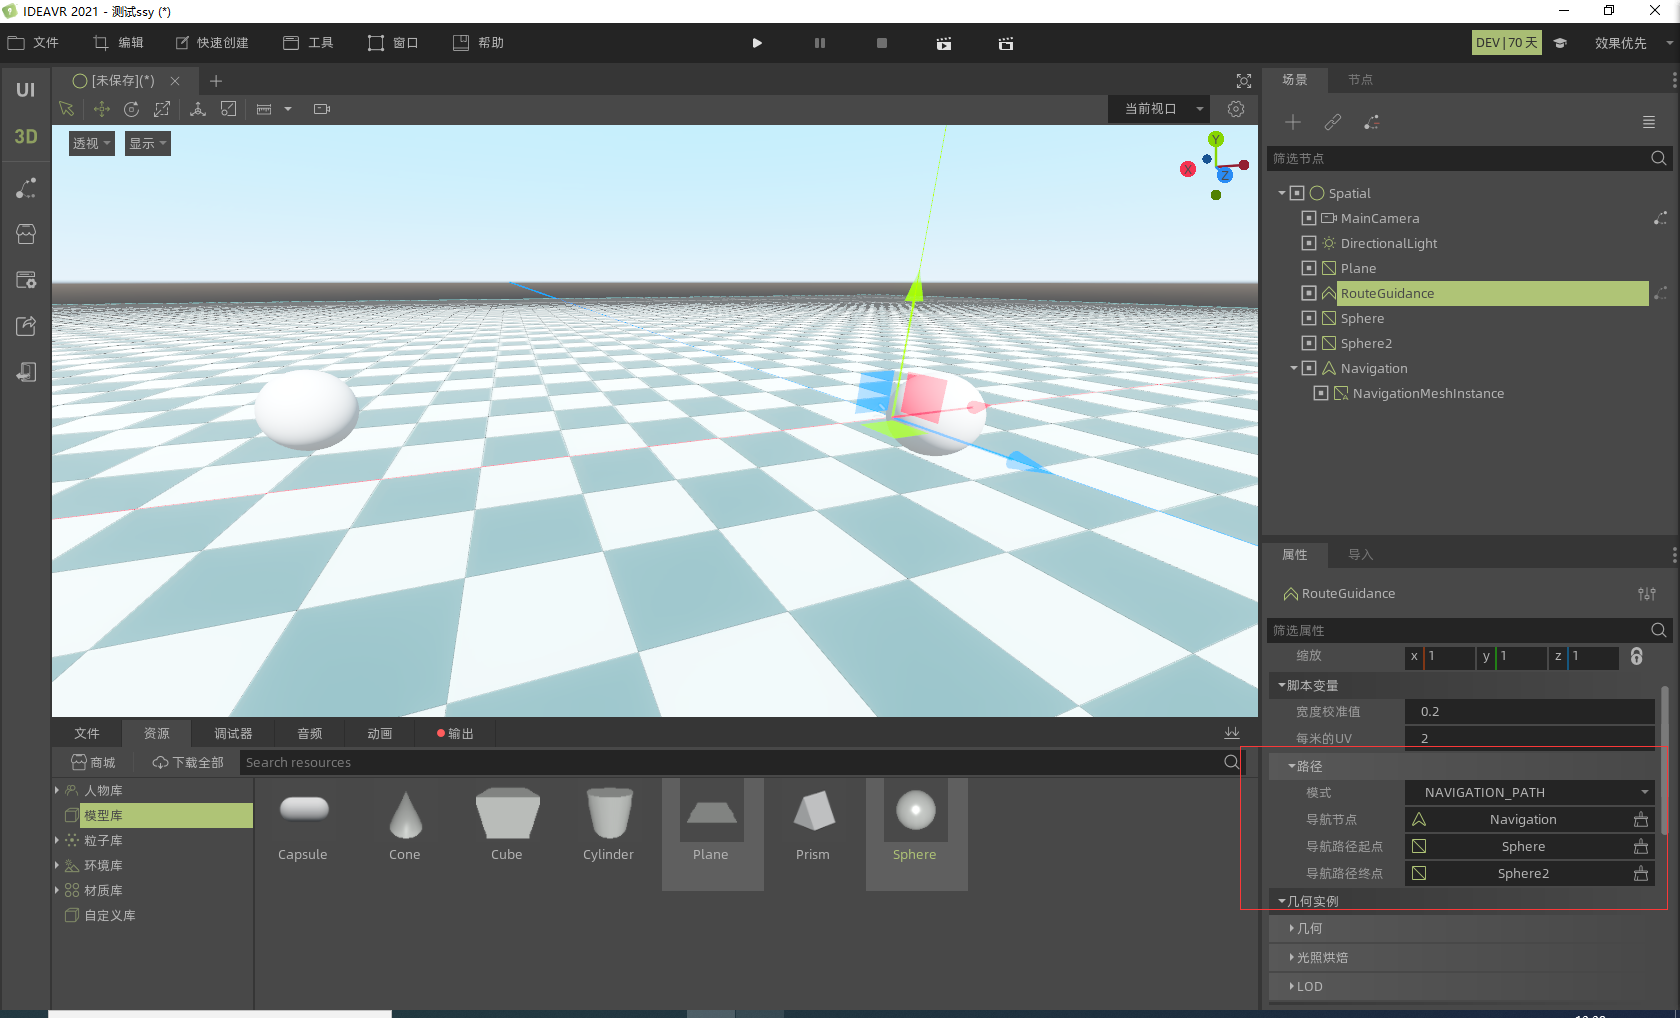Click the 商城 store button
The width and height of the screenshot is (1680, 1018).
click(x=93, y=762)
